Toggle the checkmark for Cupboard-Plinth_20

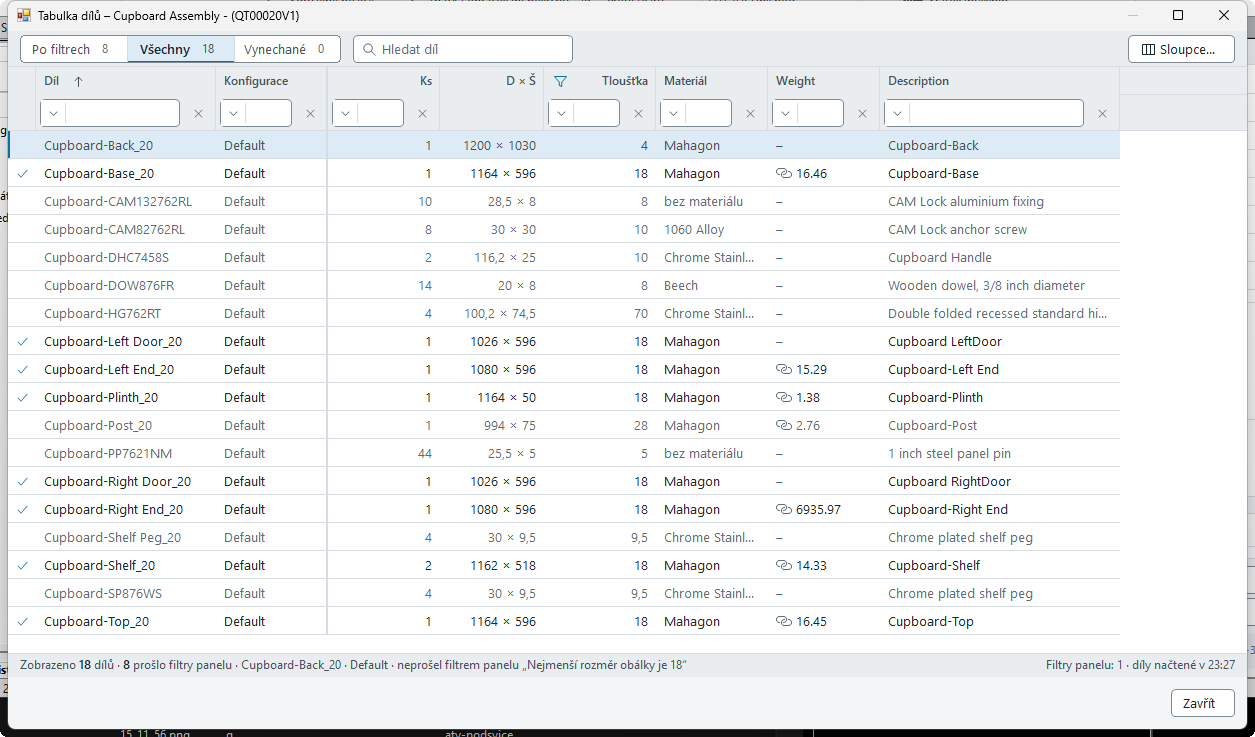pos(23,397)
